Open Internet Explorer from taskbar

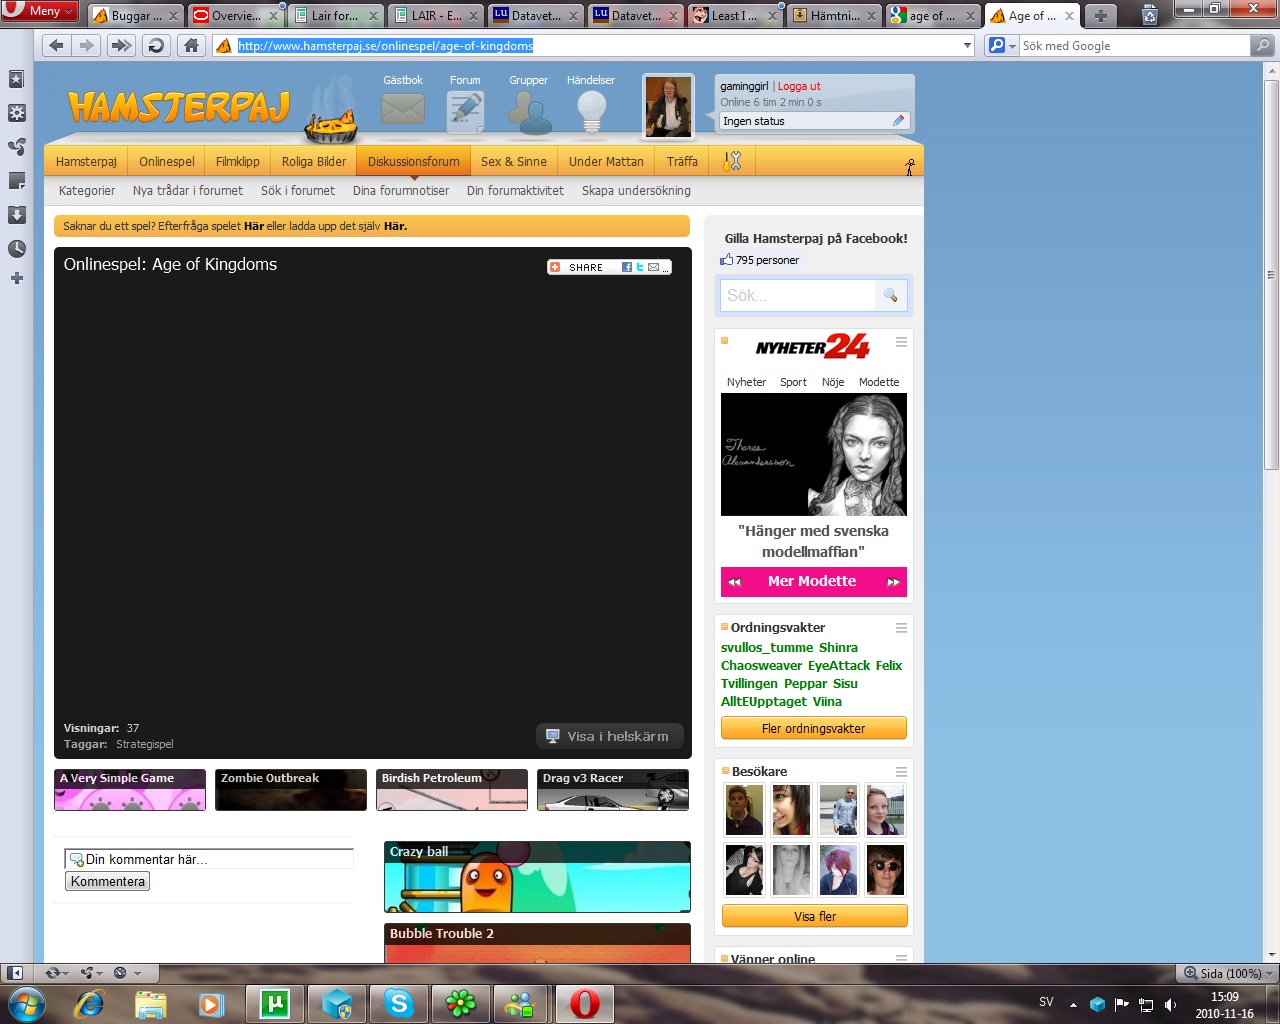(x=89, y=1003)
